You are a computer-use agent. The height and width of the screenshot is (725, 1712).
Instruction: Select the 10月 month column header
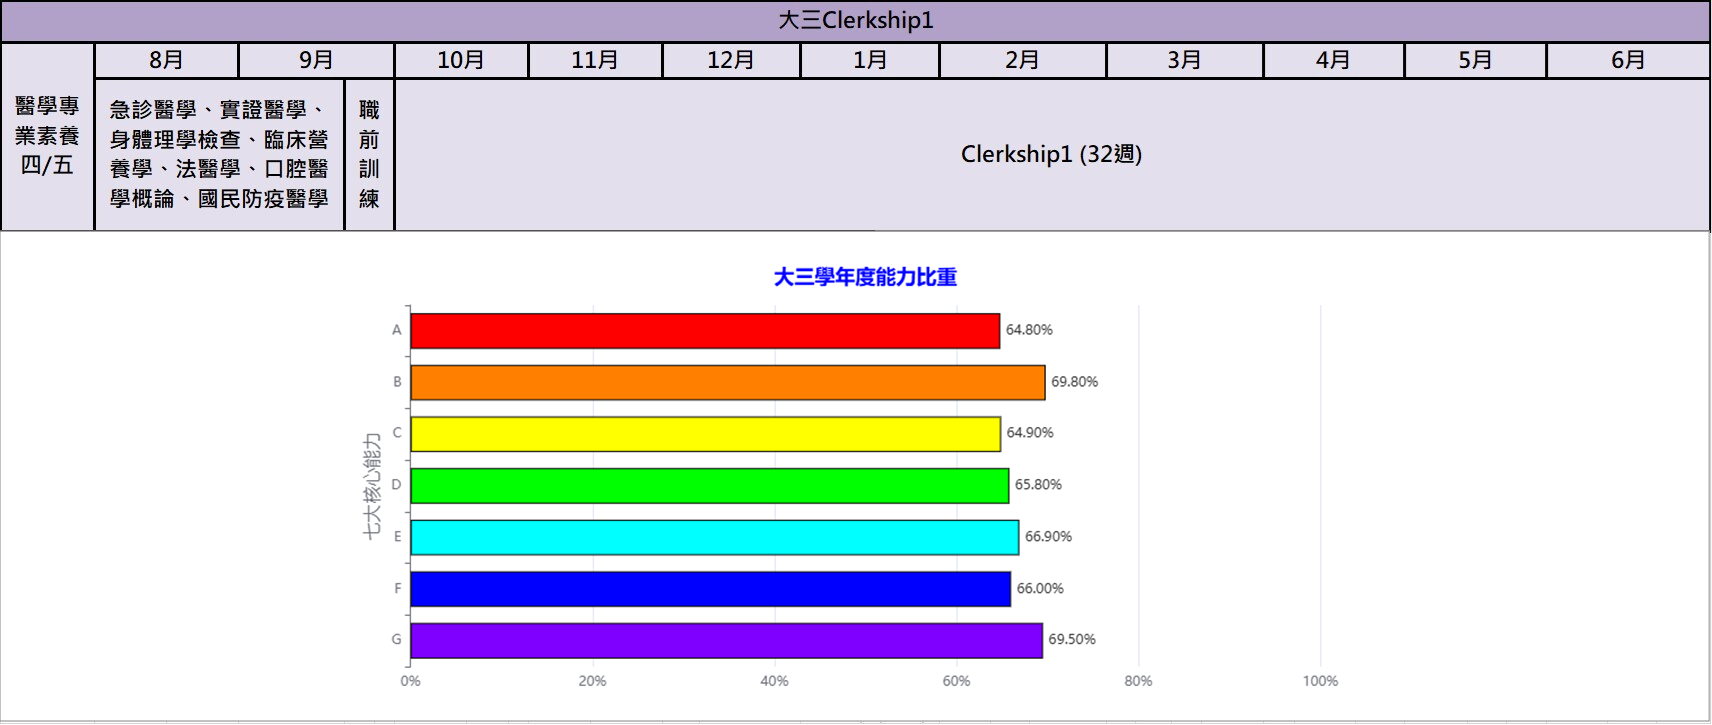coord(461,60)
